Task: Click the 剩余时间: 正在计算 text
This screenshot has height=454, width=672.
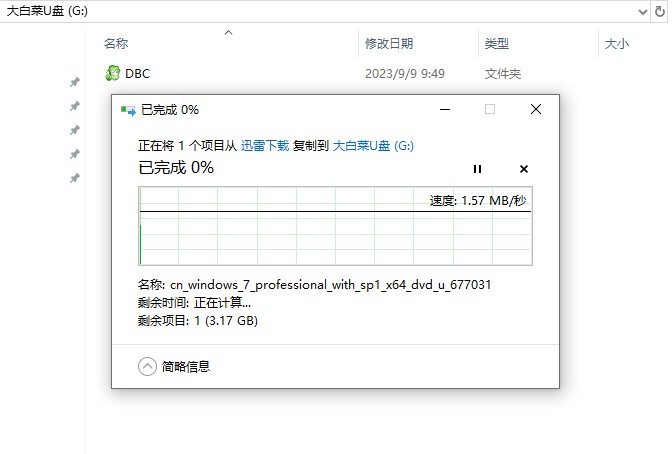Action: (x=194, y=303)
